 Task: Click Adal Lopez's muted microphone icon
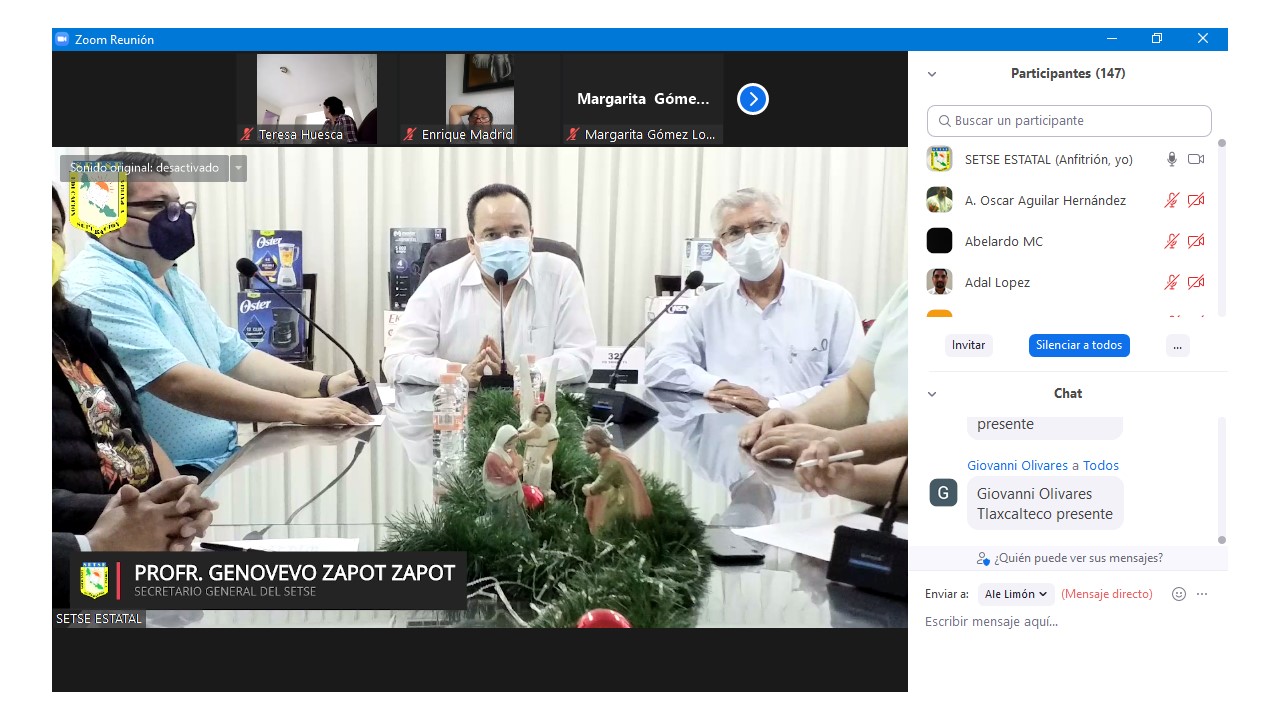[x=1171, y=282]
